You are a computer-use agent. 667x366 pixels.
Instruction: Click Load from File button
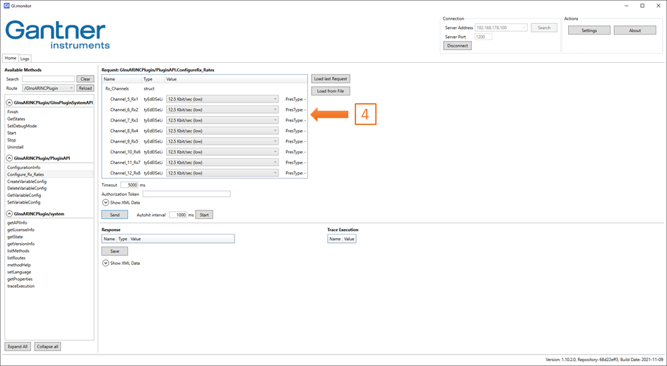click(x=331, y=91)
